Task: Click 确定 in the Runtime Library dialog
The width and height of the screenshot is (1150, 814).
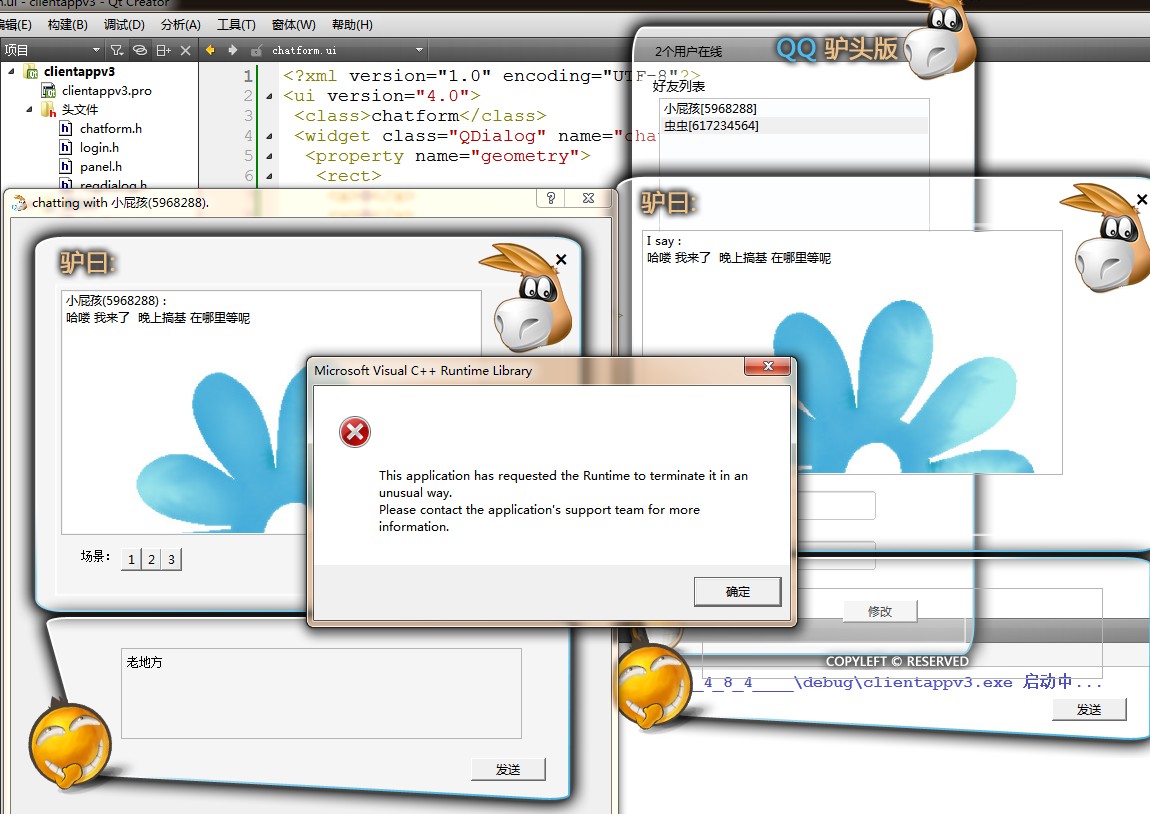Action: pos(738,592)
